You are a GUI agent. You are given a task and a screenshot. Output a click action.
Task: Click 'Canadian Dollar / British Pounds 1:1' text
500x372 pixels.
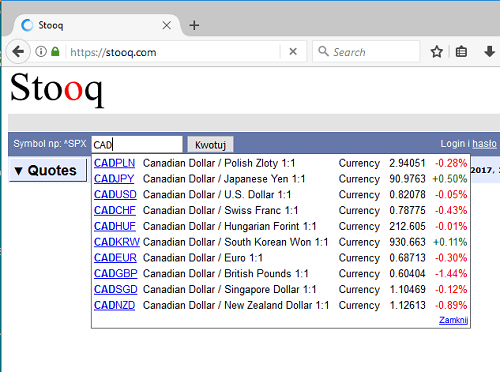[226, 273]
